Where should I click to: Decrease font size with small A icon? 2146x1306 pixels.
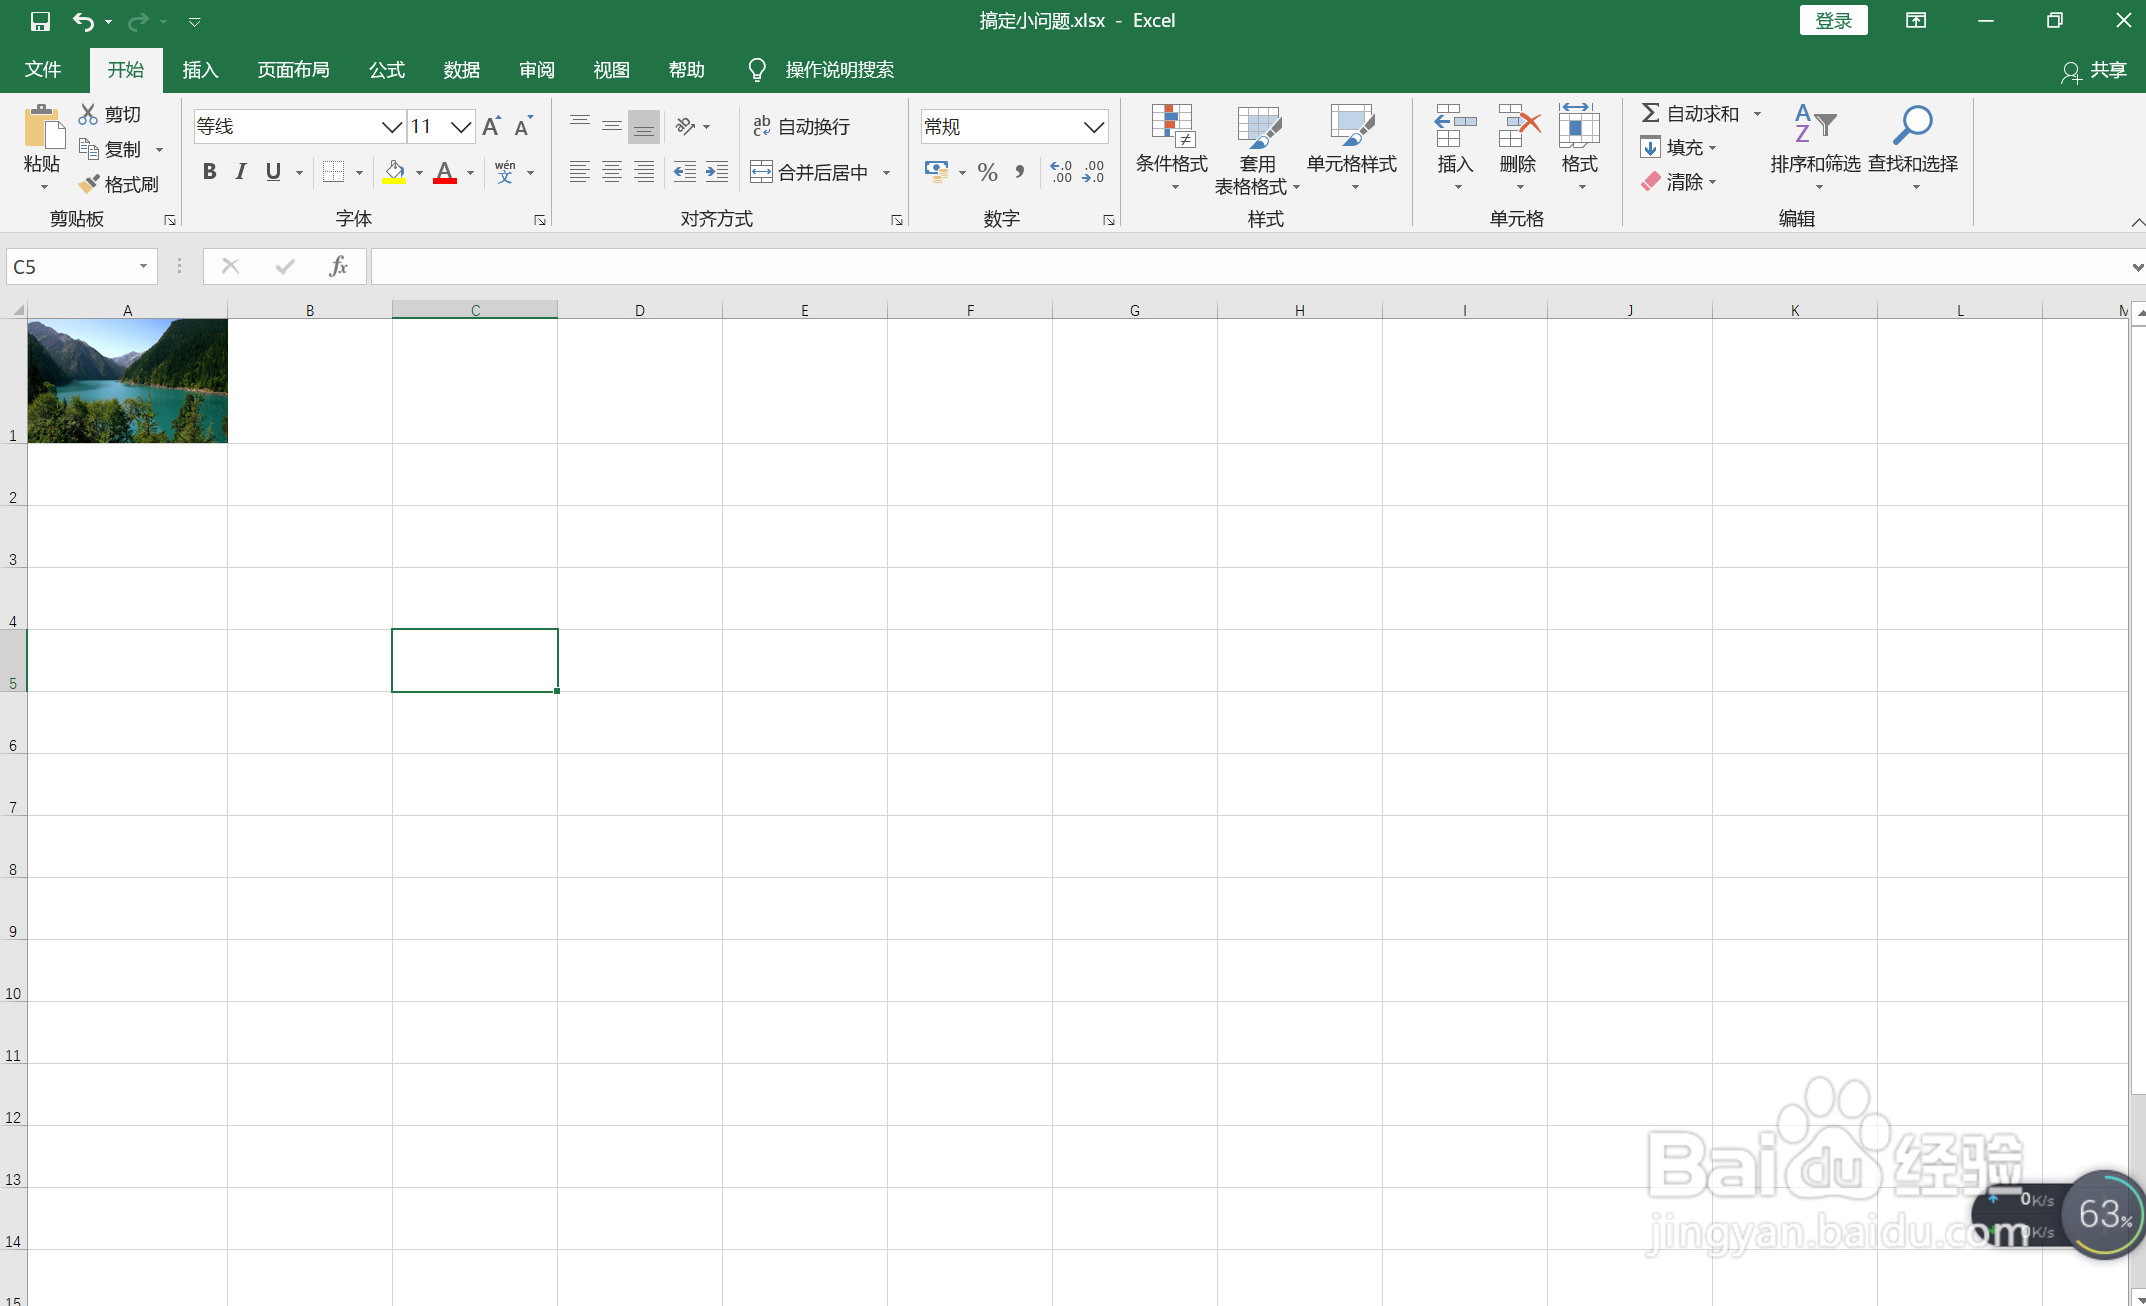coord(523,126)
